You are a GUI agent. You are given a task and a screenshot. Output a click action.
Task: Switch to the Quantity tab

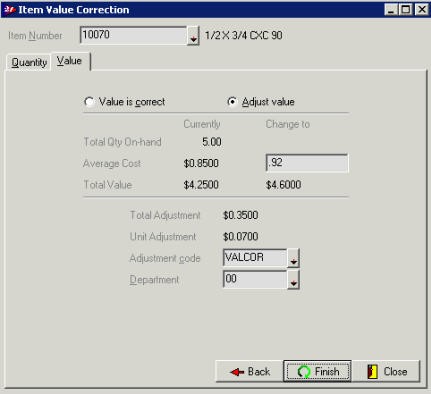29,62
